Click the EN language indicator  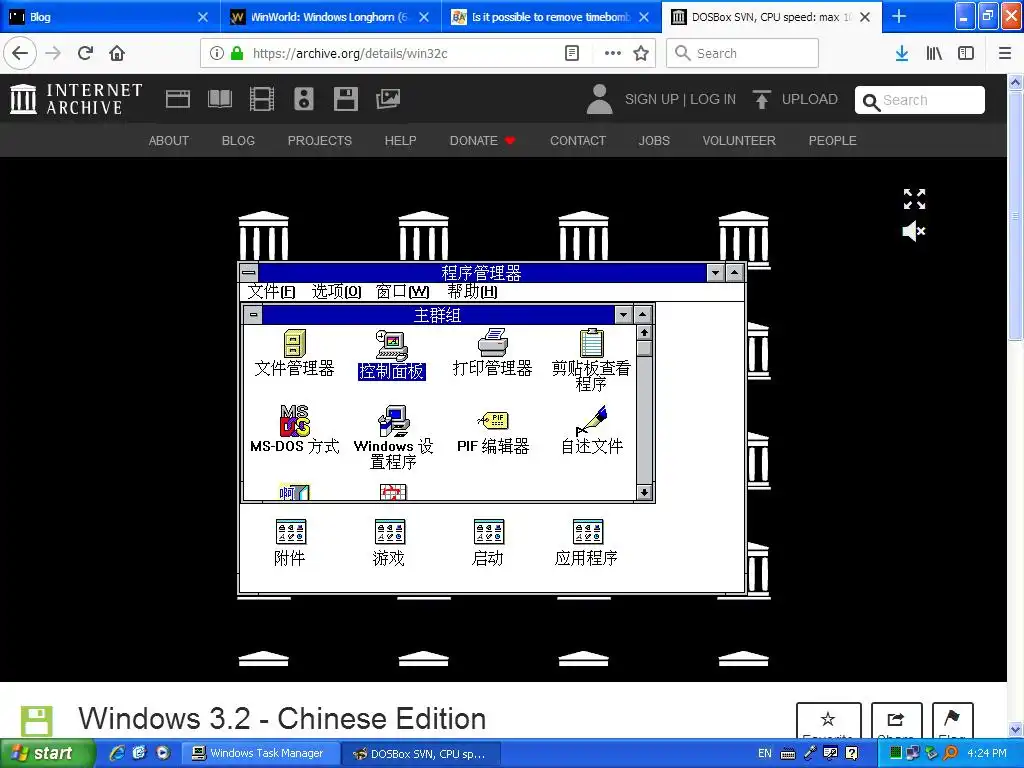(x=765, y=754)
